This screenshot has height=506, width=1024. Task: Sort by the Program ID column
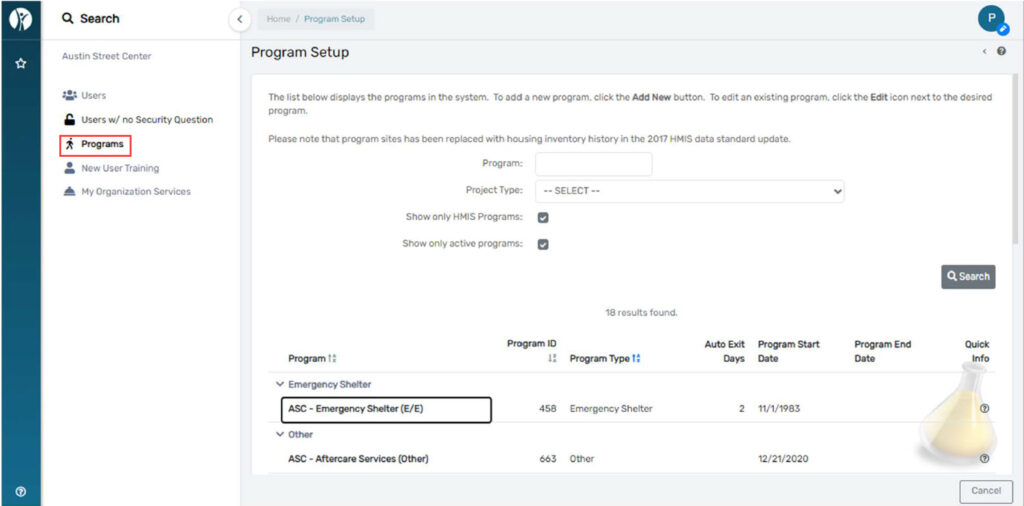click(552, 358)
